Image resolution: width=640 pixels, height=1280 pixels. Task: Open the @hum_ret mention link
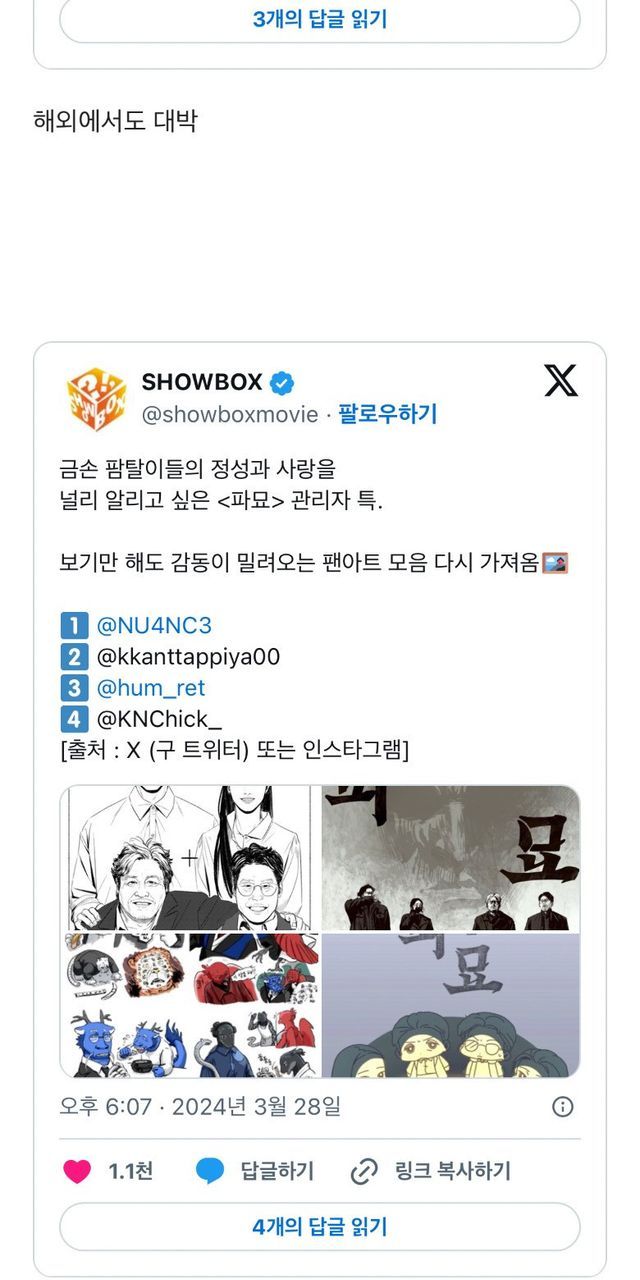coord(151,688)
